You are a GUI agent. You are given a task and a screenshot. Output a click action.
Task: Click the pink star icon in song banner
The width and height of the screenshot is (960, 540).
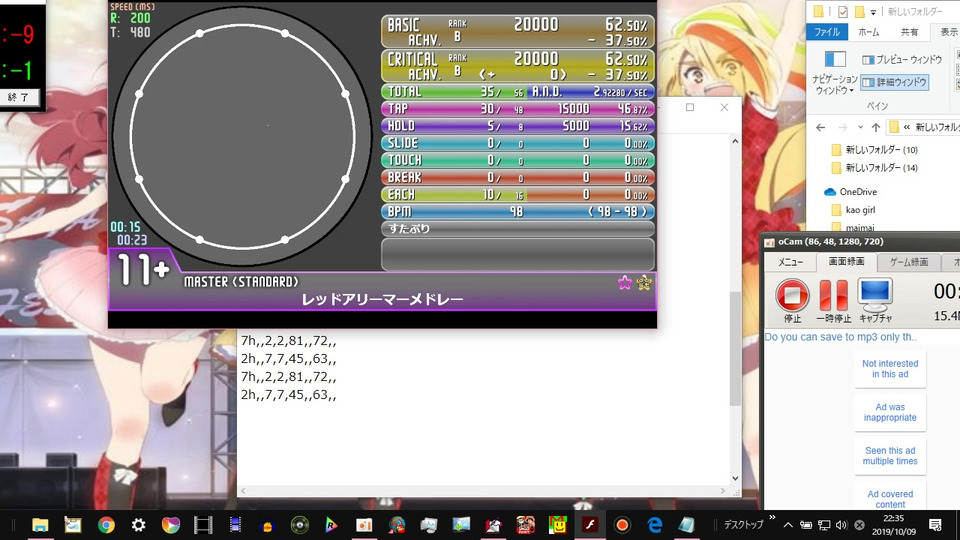coord(624,282)
